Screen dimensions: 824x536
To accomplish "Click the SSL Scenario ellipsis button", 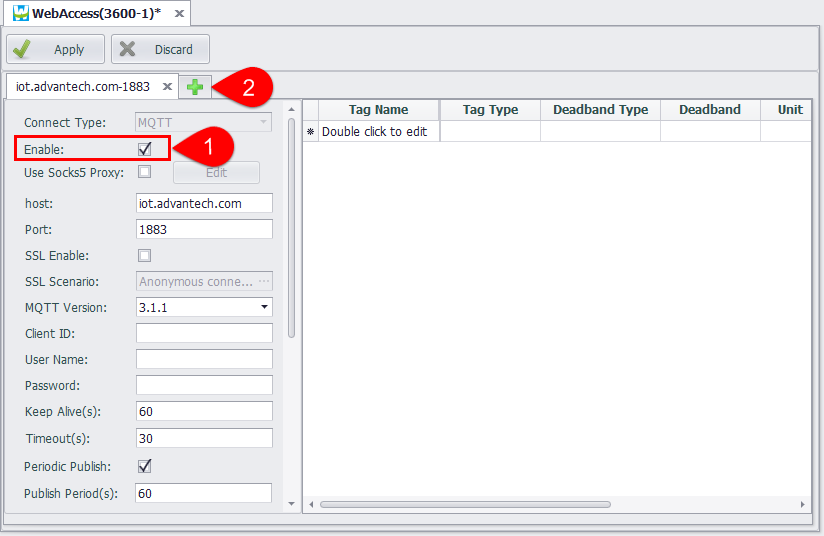I will click(264, 282).
